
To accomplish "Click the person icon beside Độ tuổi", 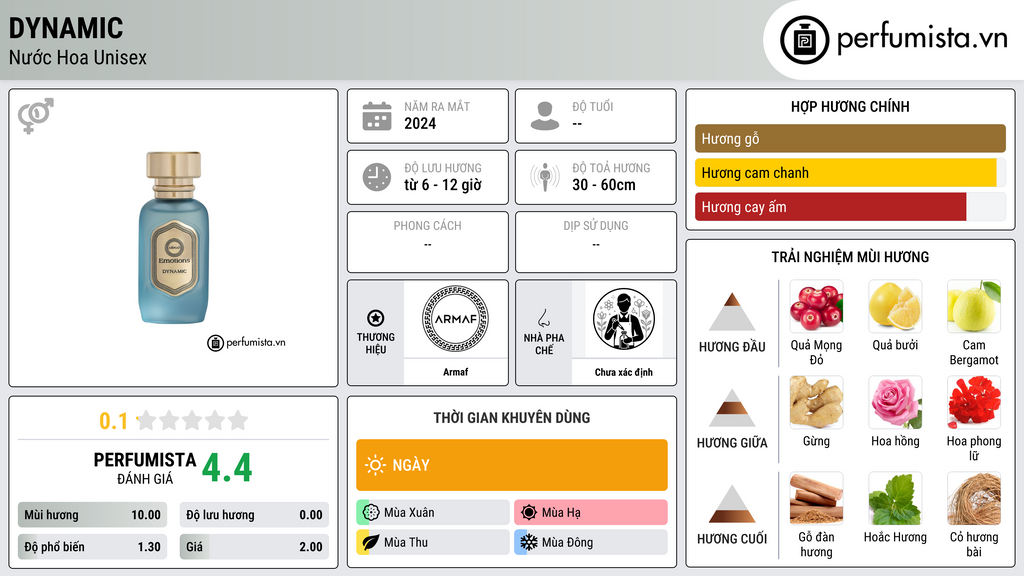I will (545, 116).
